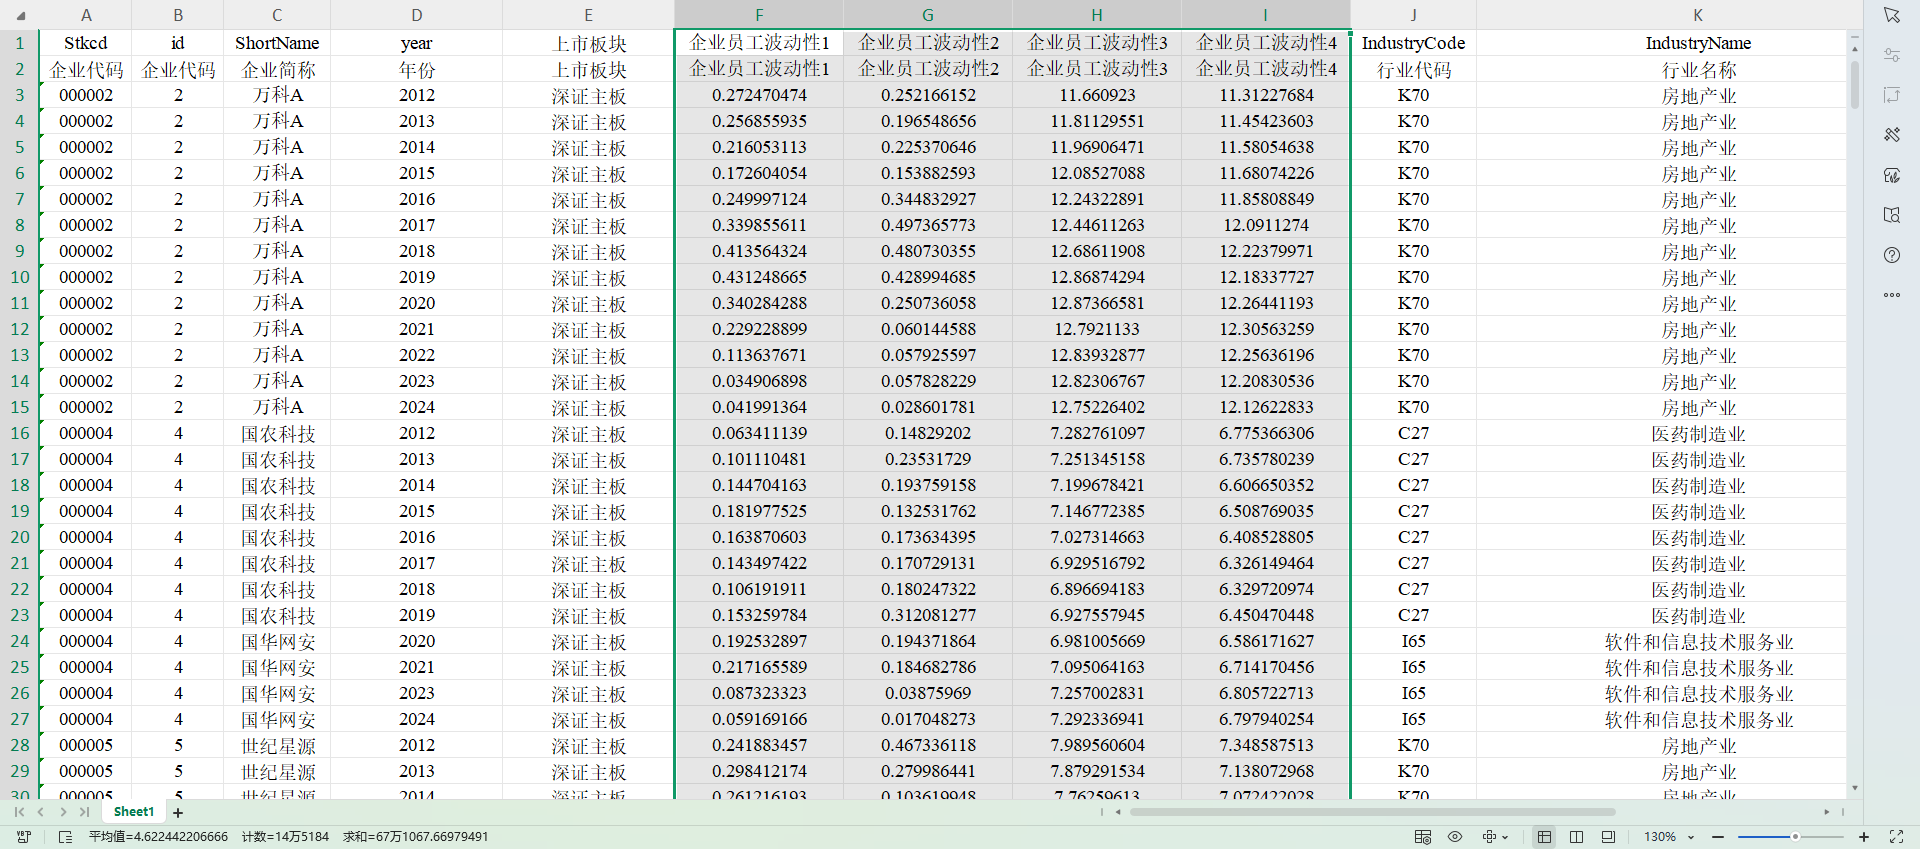Viewport: 1920px width, 849px height.
Task: Click the three-dots more icon in sidebar
Action: (1891, 295)
